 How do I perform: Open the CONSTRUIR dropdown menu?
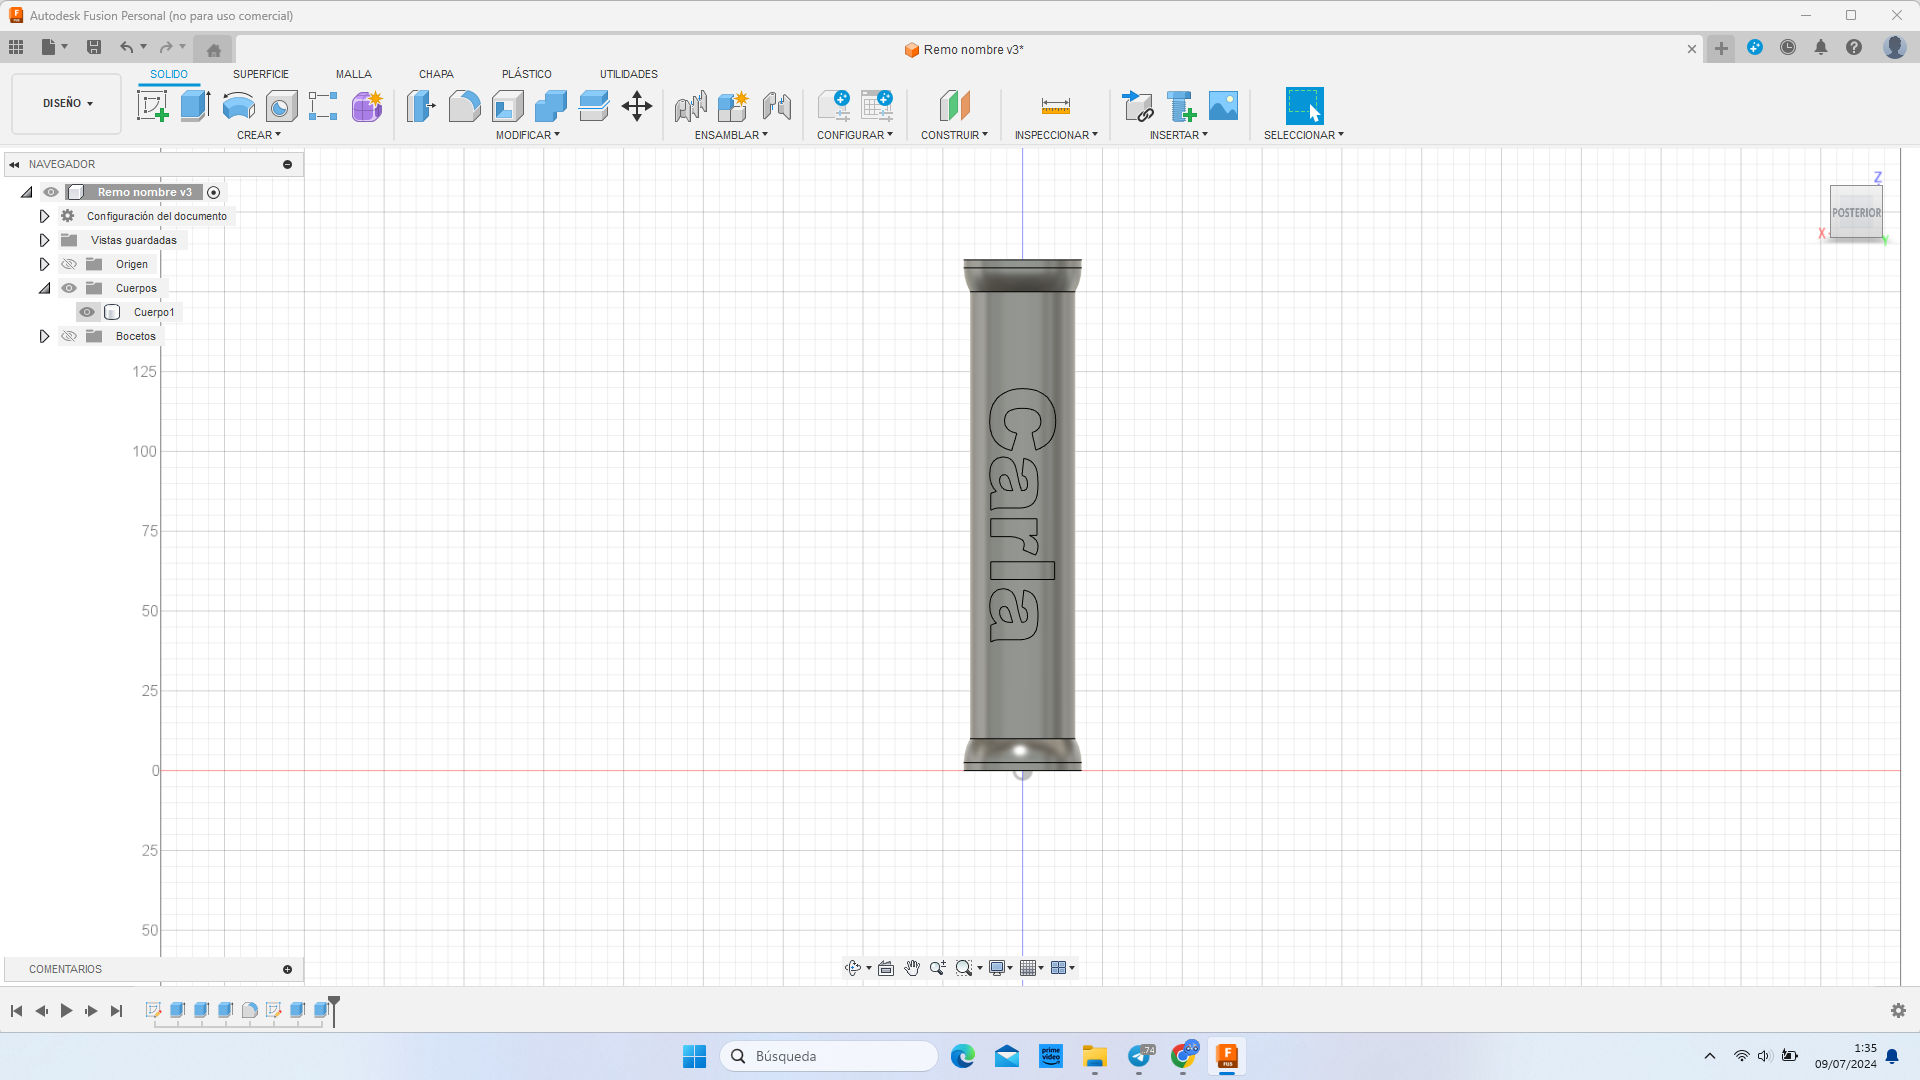point(954,135)
